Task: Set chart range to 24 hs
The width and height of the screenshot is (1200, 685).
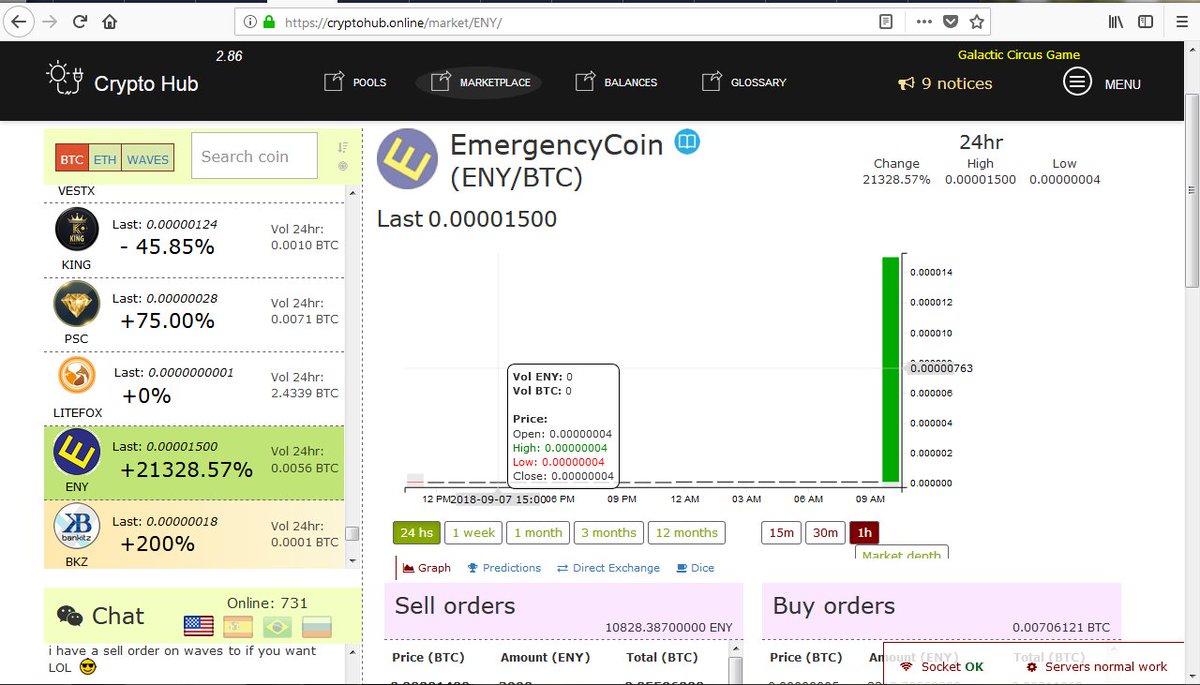Action: tap(416, 533)
